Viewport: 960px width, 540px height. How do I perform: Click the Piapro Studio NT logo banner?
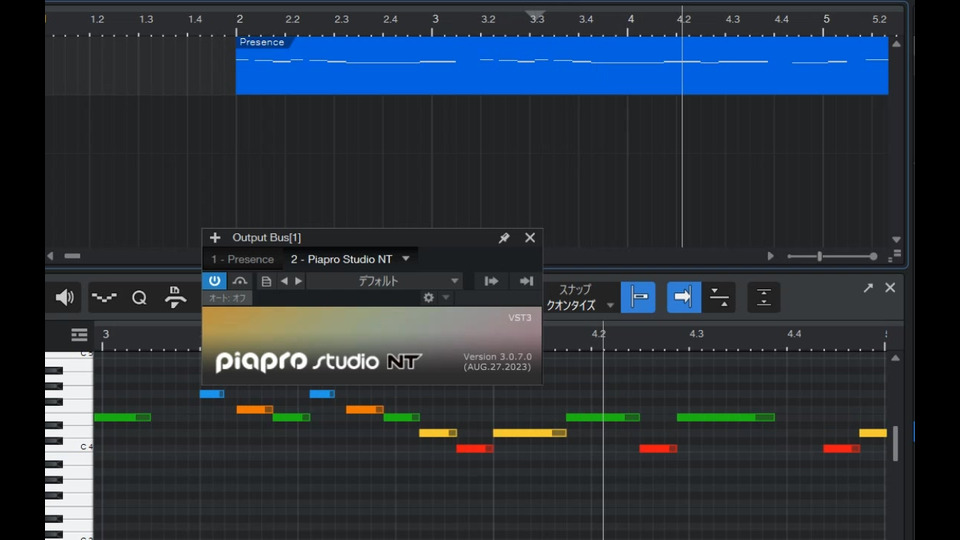[x=372, y=346]
